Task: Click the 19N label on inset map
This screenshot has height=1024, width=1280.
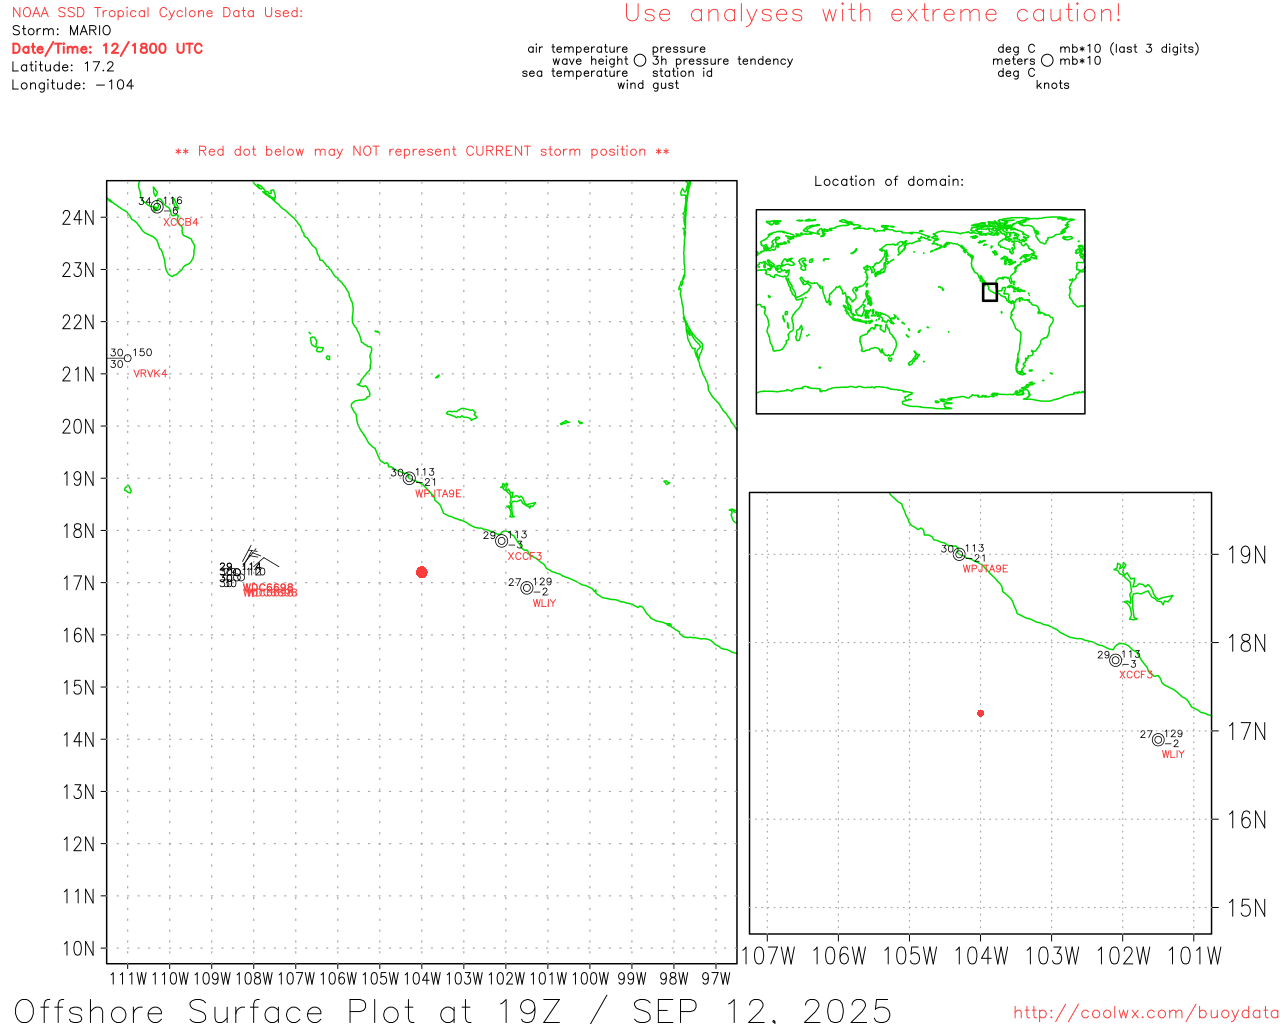Action: [1247, 555]
